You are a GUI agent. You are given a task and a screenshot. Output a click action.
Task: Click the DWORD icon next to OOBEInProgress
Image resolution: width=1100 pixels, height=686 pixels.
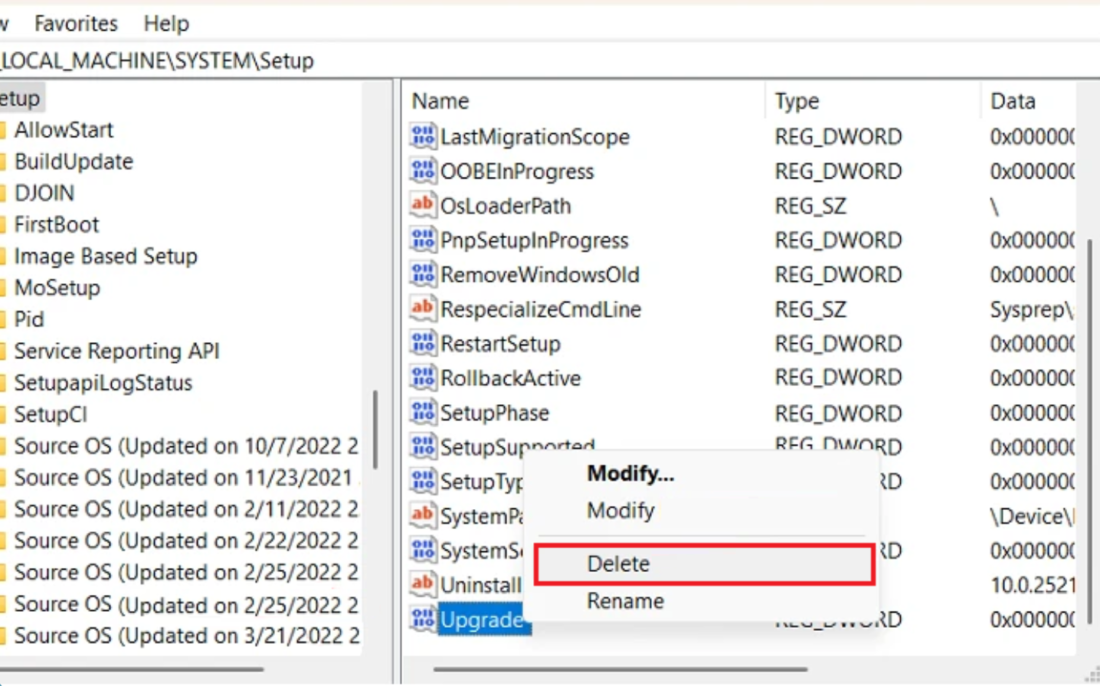[421, 171]
